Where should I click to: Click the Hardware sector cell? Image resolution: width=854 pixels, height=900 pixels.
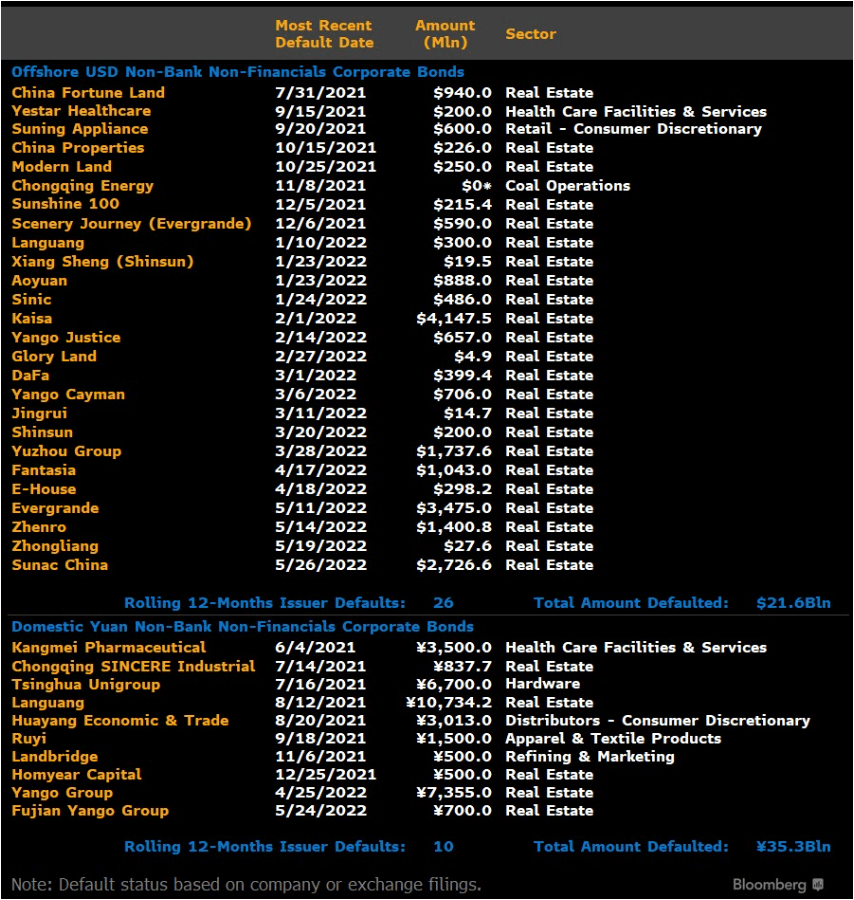pos(542,684)
